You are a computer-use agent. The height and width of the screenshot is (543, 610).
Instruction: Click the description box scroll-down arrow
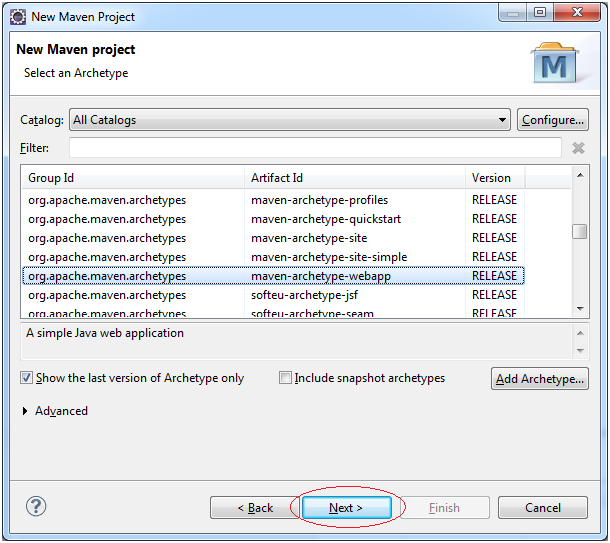tap(580, 350)
